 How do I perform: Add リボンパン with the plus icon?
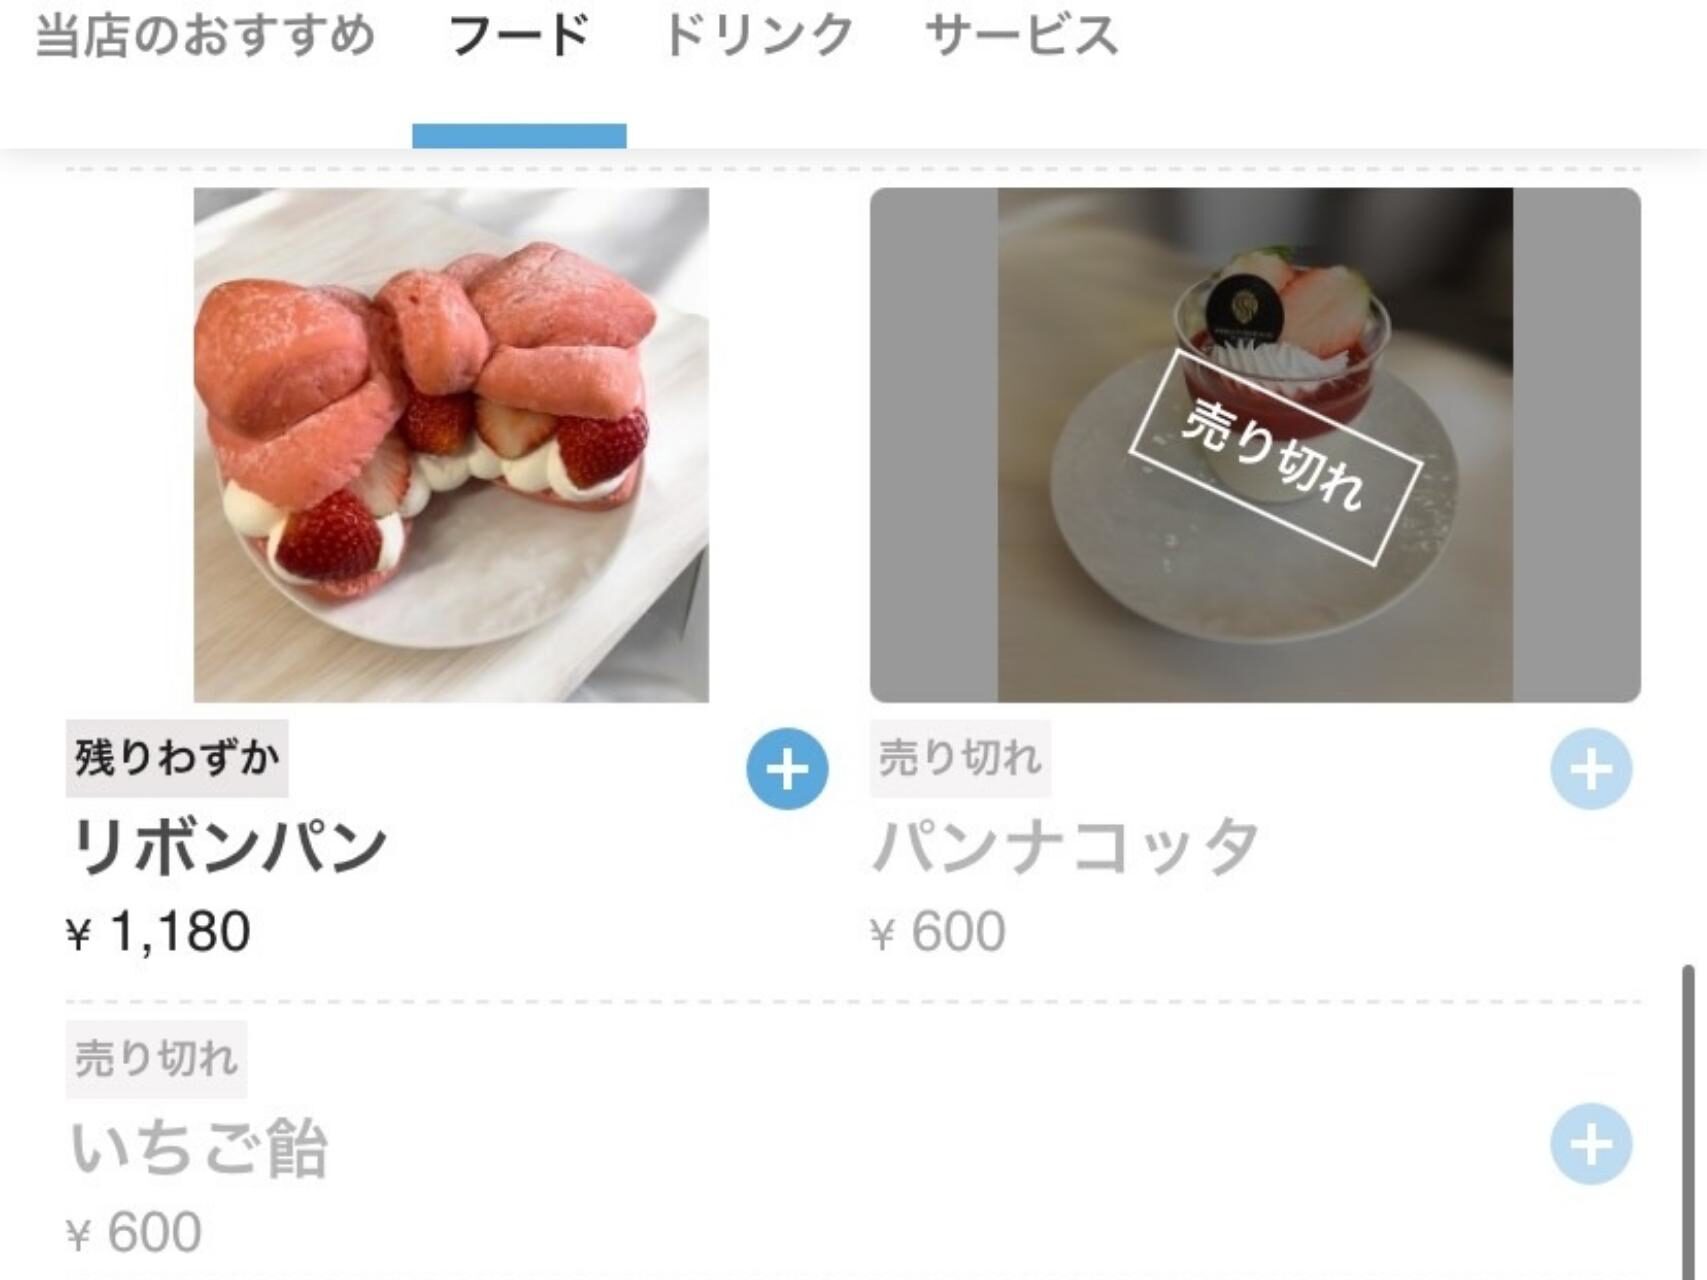[x=787, y=769]
